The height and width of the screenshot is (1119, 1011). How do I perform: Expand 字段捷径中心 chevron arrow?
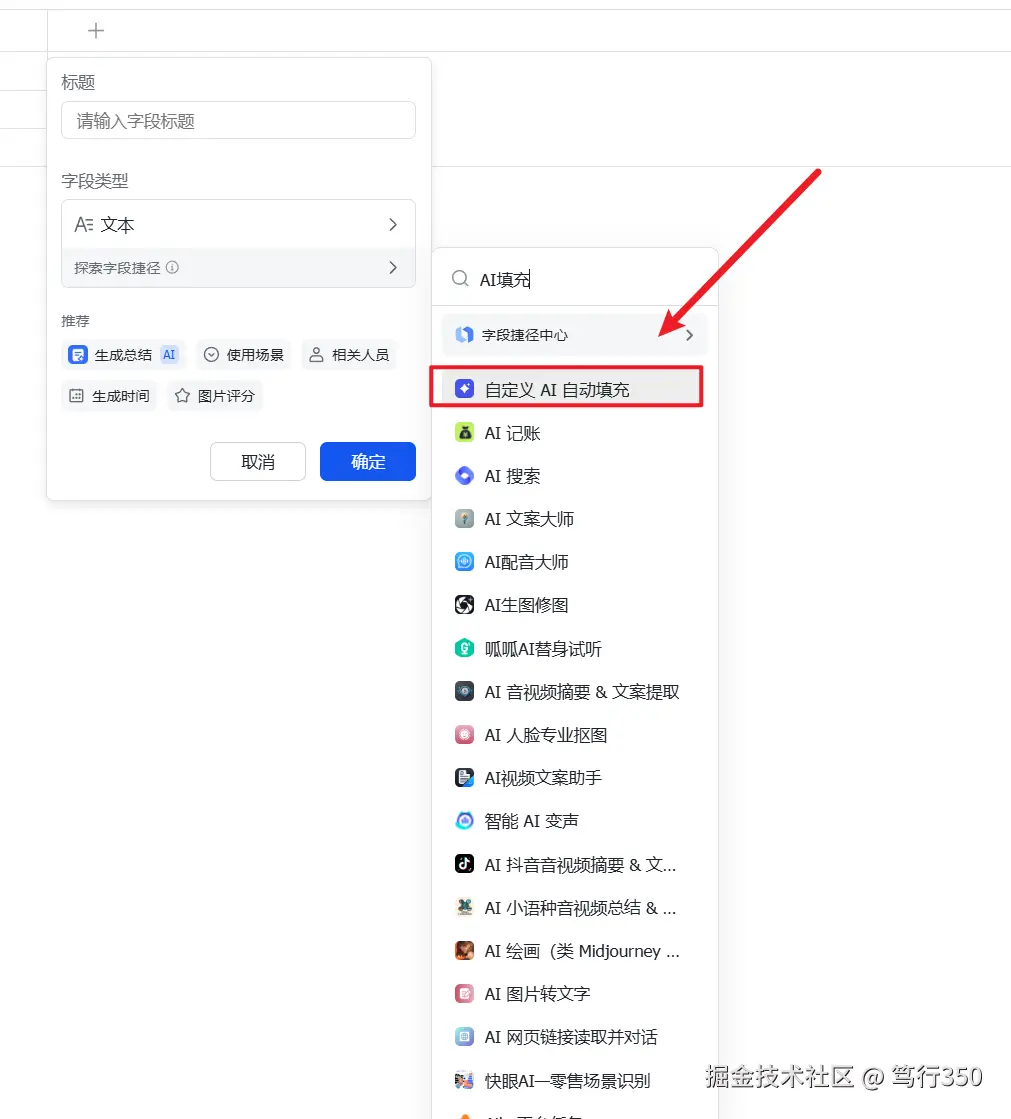689,335
